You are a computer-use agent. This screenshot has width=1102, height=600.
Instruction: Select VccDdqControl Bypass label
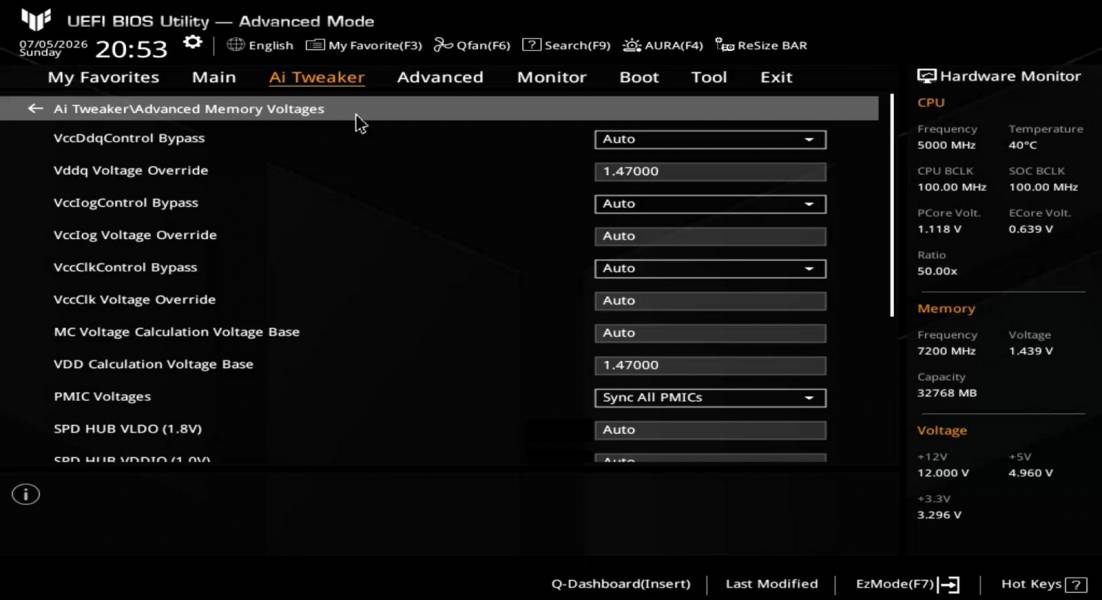(x=129, y=138)
